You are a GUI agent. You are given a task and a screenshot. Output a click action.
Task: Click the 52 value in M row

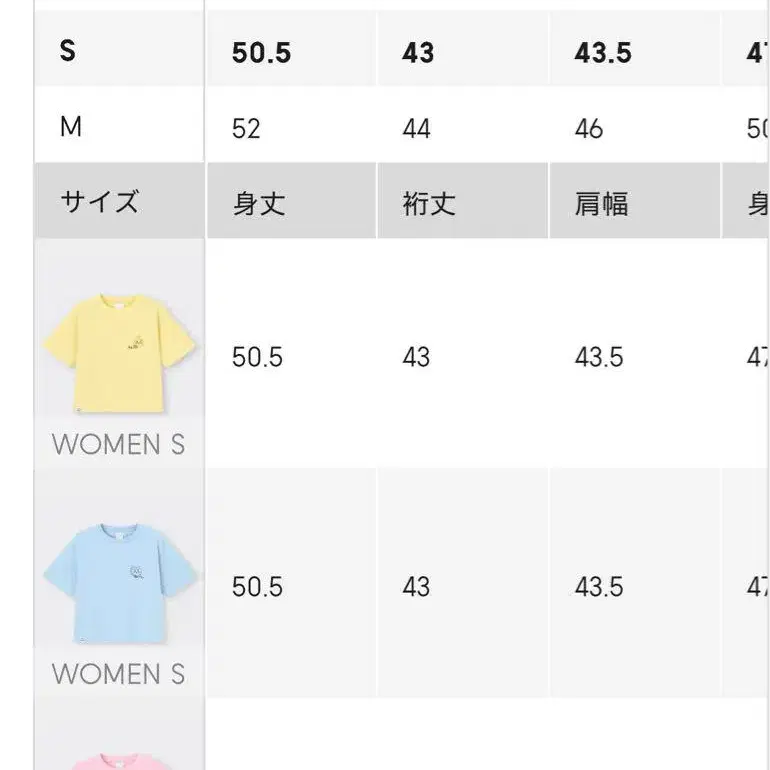tap(246, 129)
